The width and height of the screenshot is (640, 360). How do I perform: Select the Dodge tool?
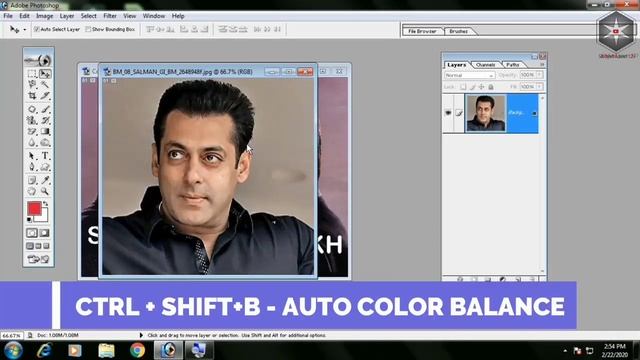[45, 142]
